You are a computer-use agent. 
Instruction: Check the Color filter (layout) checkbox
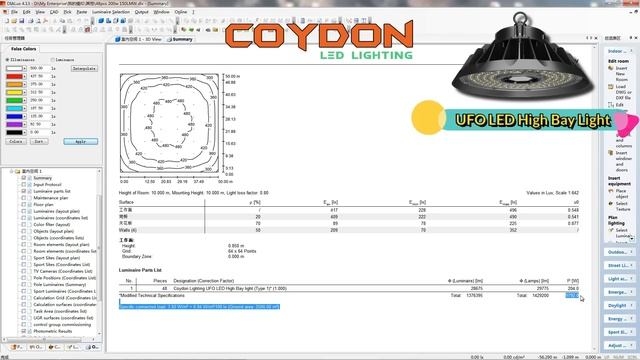coord(24,224)
